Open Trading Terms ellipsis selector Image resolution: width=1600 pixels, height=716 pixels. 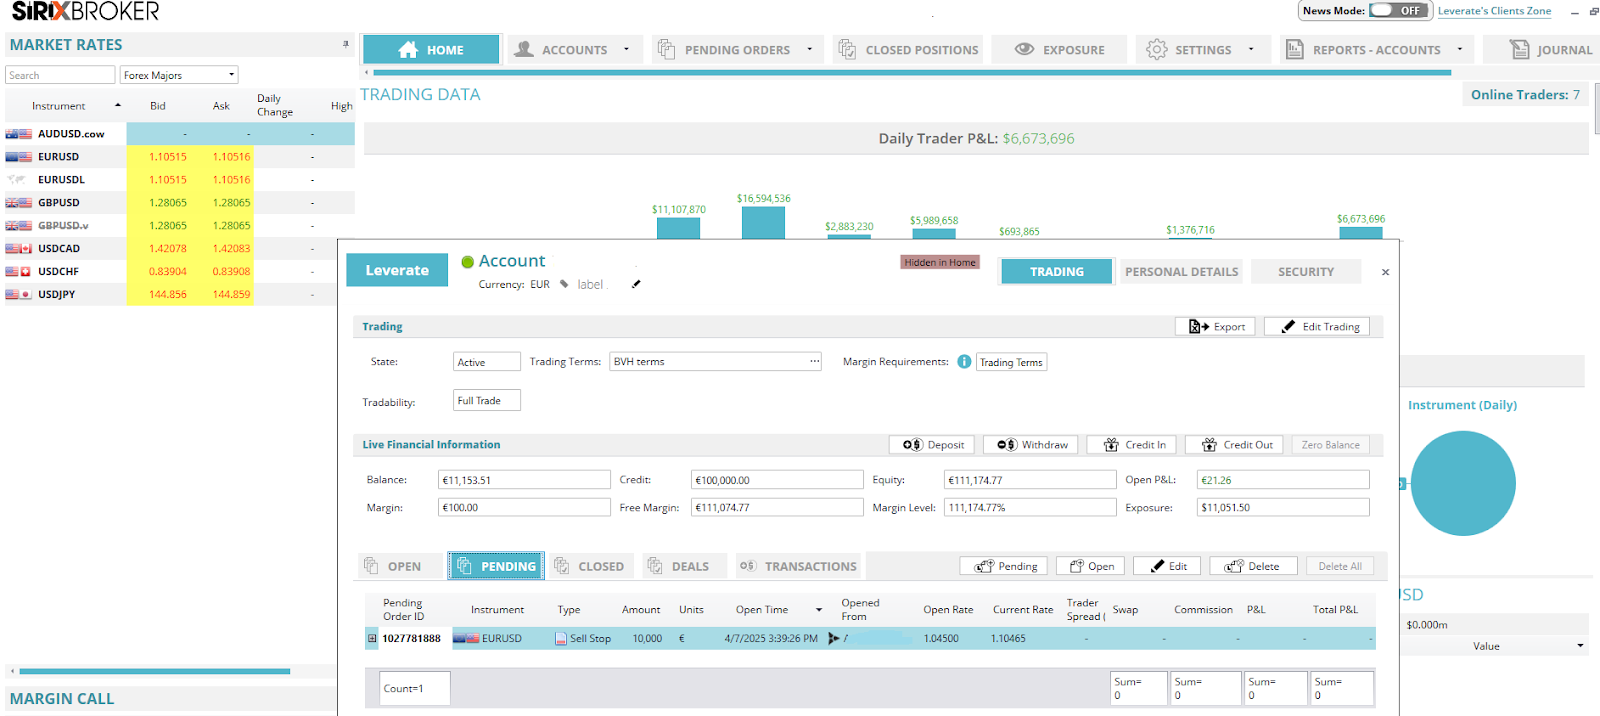point(814,362)
